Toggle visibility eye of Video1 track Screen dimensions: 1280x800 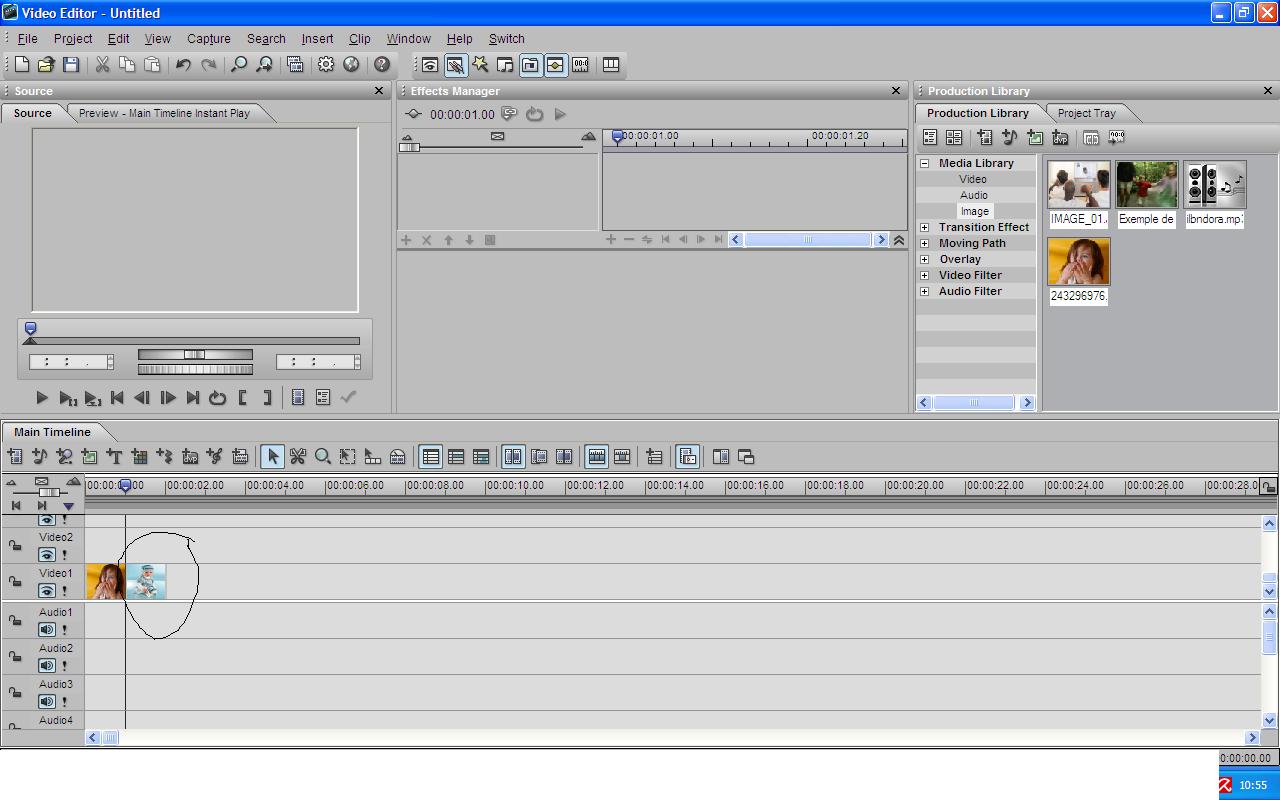(47, 591)
